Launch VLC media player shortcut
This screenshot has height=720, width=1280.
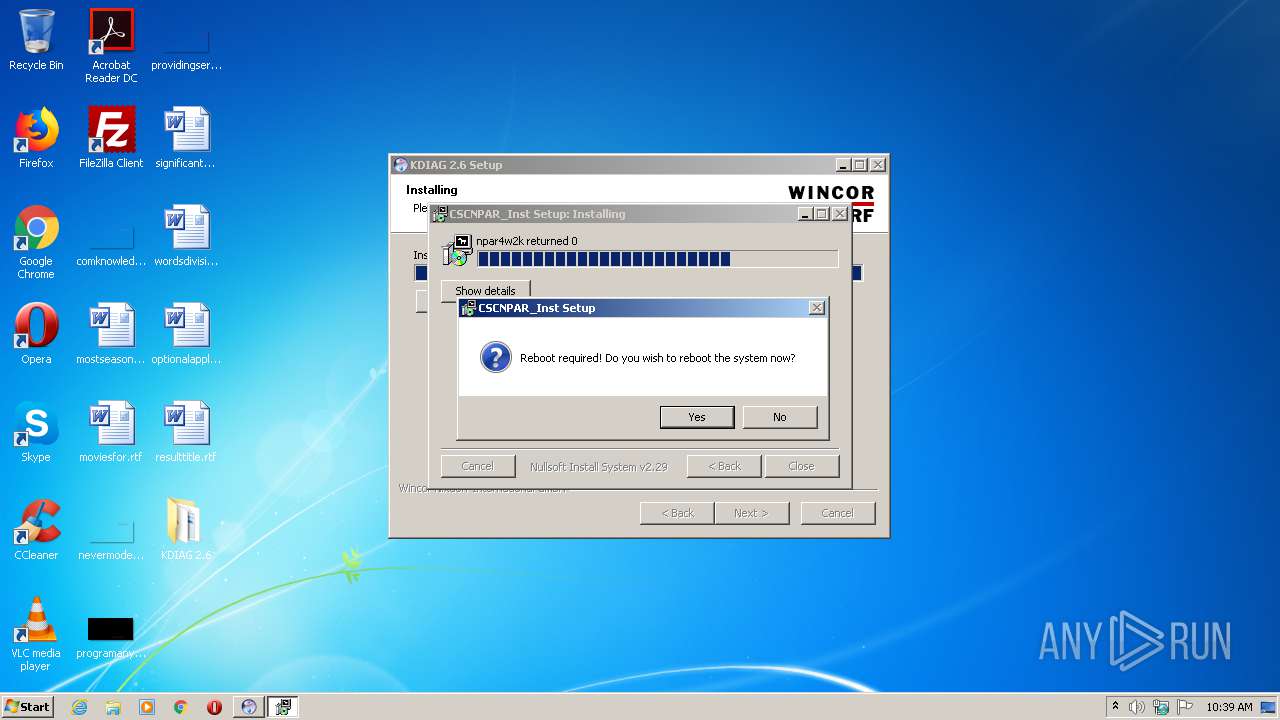pos(36,634)
